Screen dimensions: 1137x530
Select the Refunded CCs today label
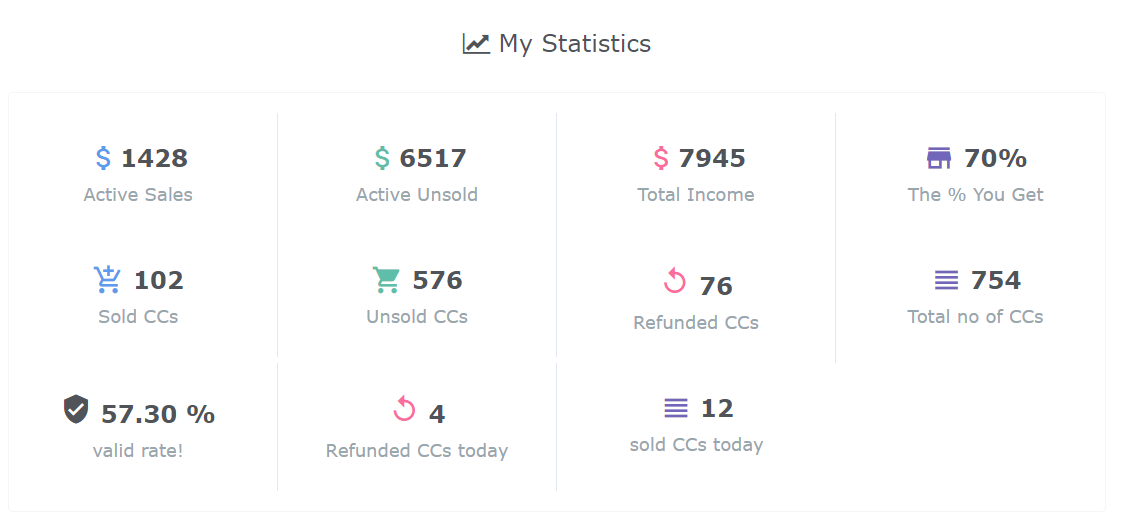(417, 451)
